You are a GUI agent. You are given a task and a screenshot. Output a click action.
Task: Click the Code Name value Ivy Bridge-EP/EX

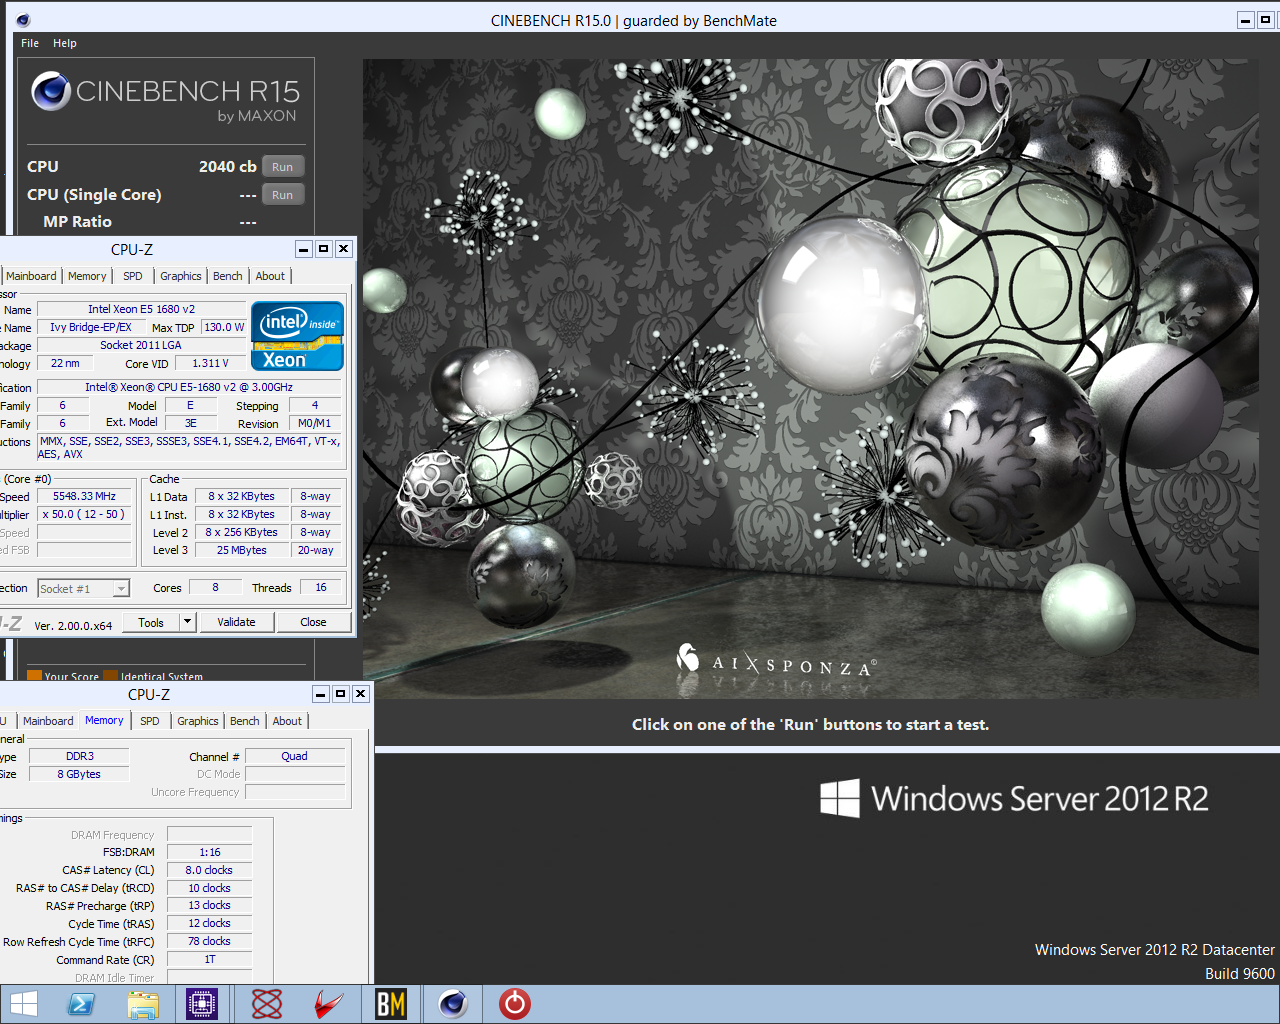pos(91,327)
